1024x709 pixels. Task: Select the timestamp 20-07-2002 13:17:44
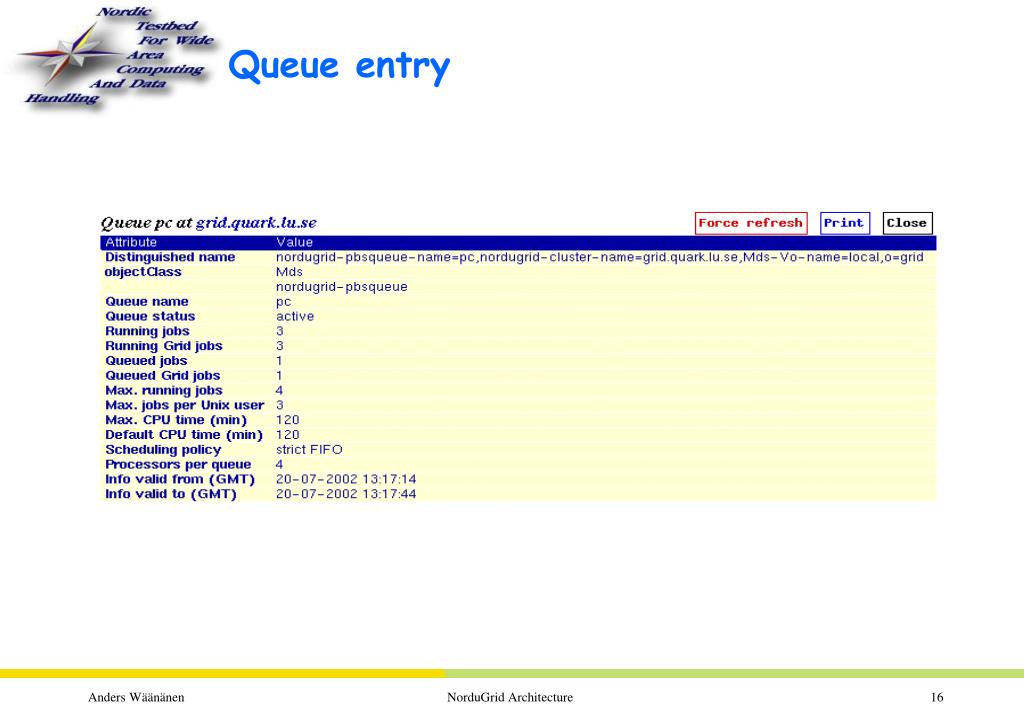point(346,494)
